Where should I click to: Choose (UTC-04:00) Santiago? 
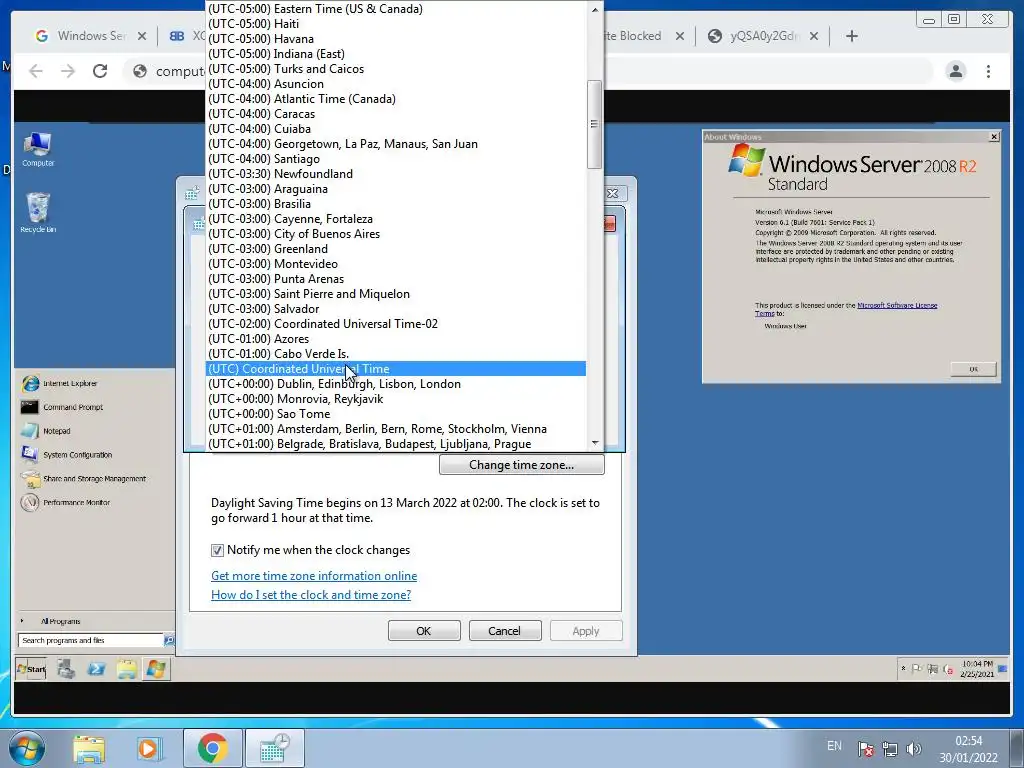point(396,159)
